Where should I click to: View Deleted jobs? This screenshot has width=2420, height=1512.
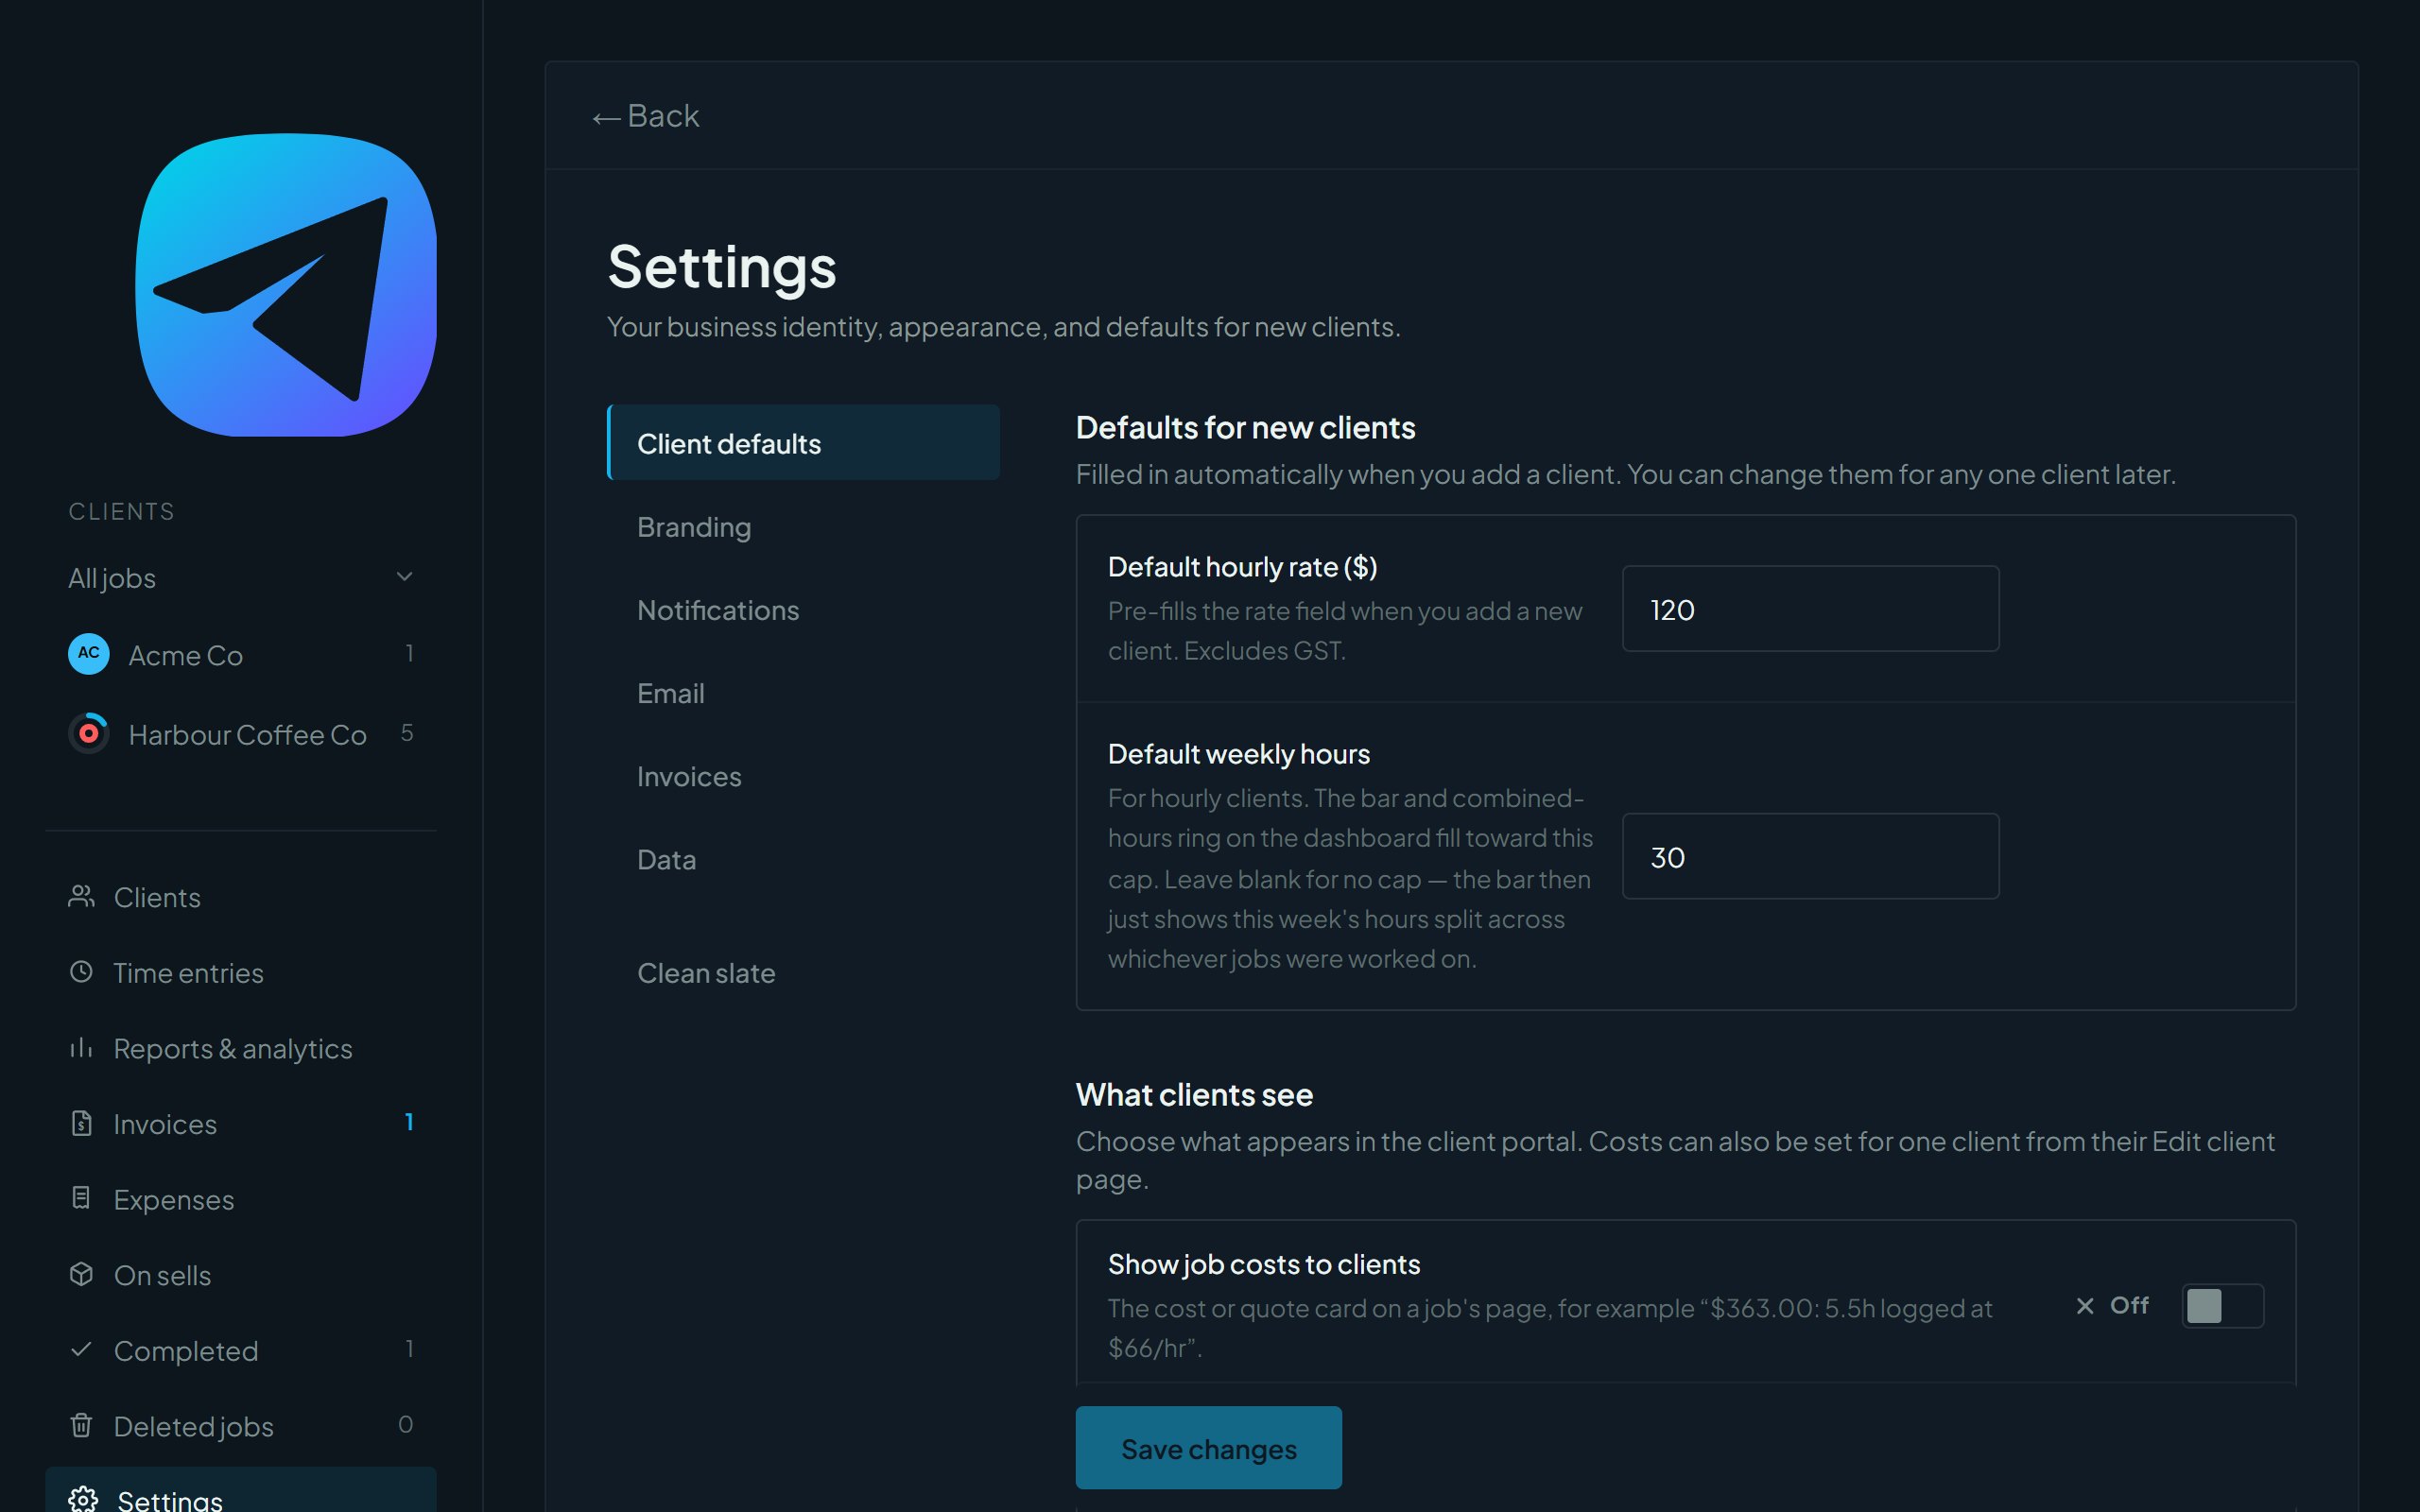click(x=241, y=1426)
